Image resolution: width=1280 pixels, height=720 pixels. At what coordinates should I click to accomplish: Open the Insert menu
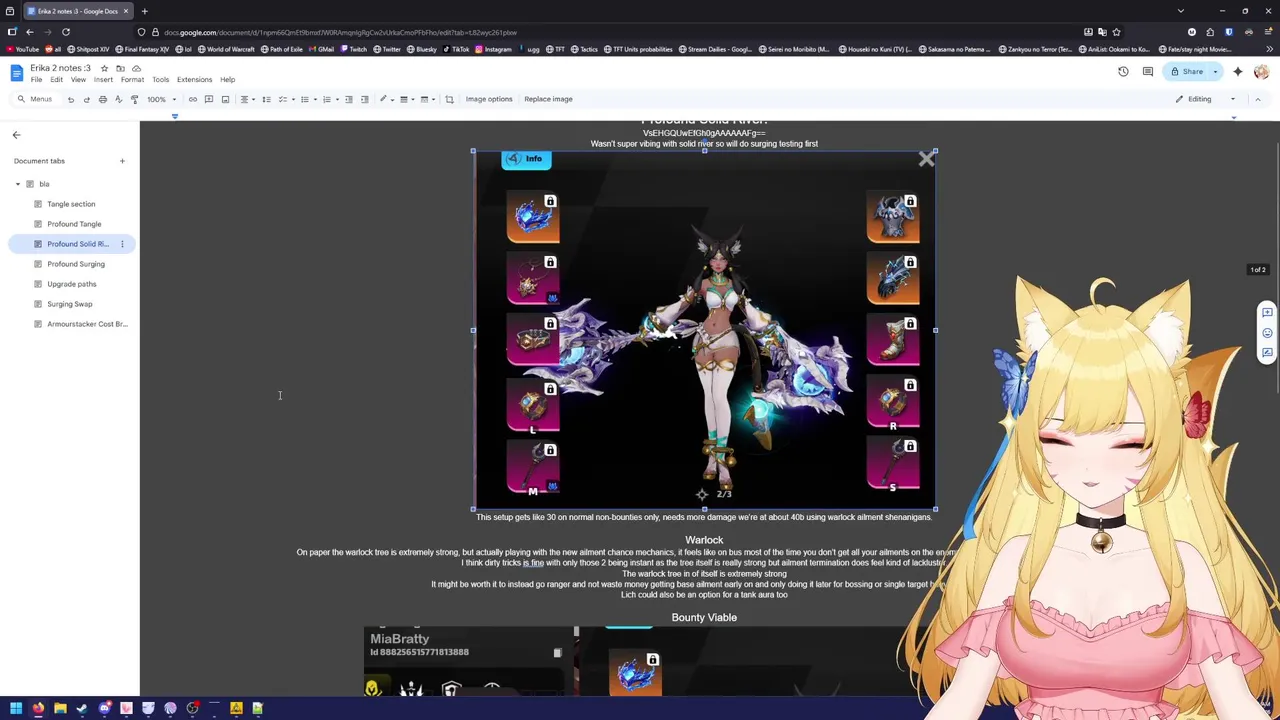103,80
